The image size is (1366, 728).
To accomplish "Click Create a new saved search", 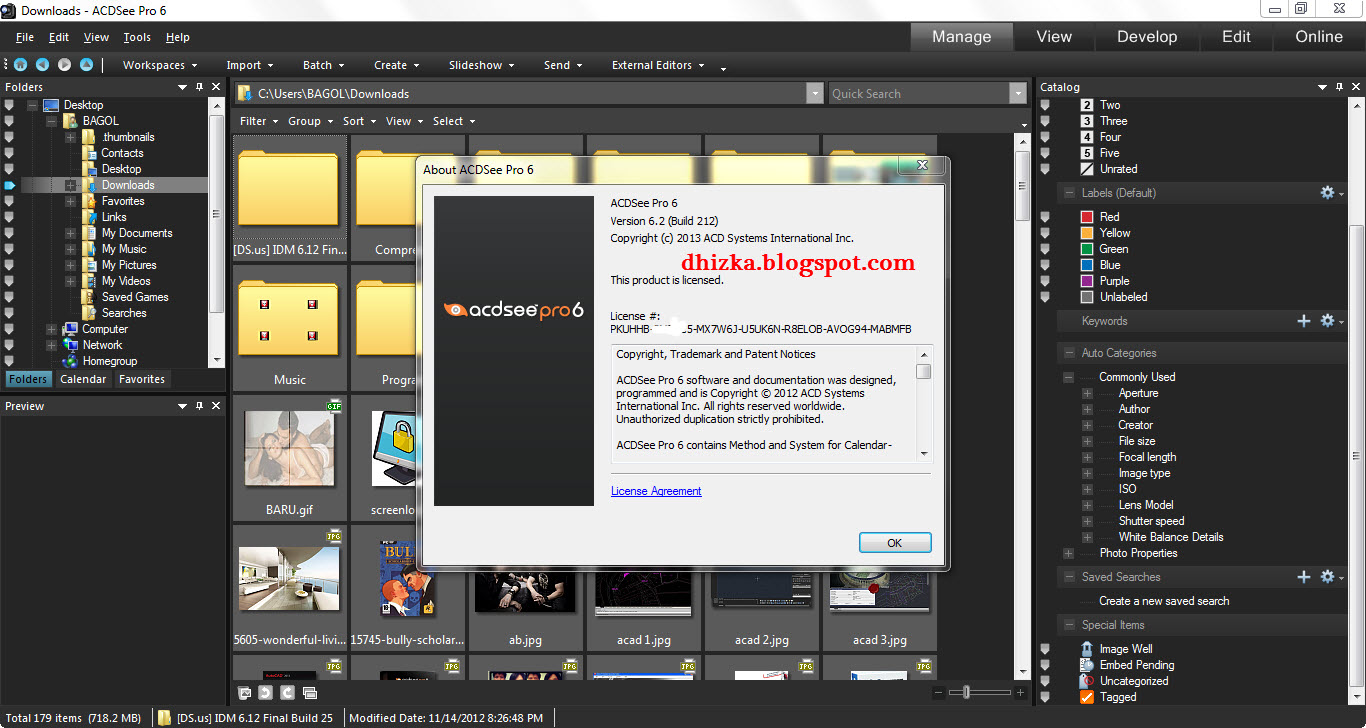I will click(1164, 601).
